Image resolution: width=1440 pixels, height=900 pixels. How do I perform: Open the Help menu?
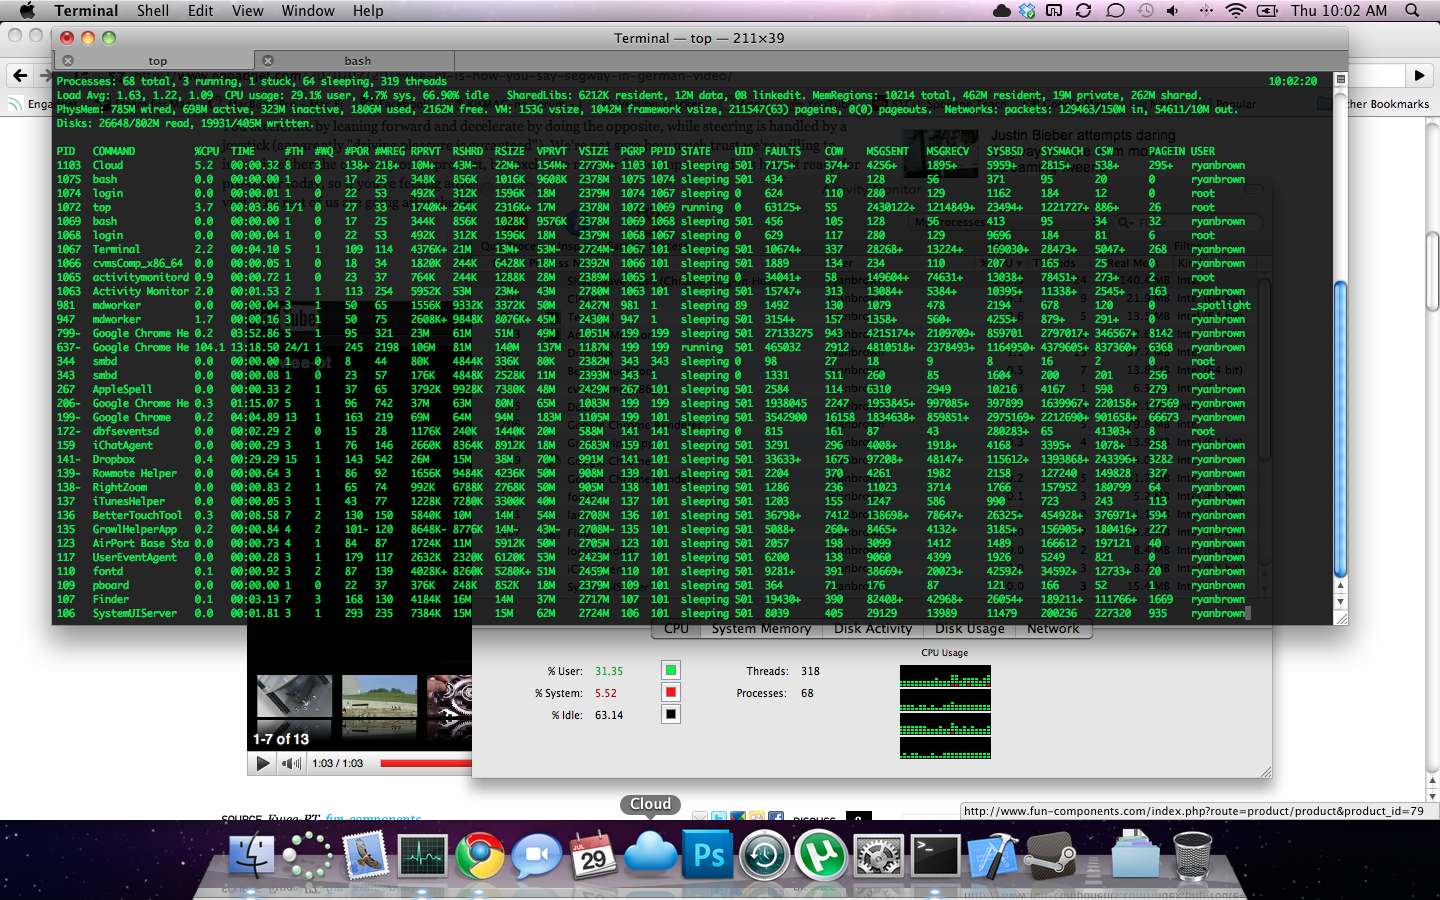tap(368, 10)
